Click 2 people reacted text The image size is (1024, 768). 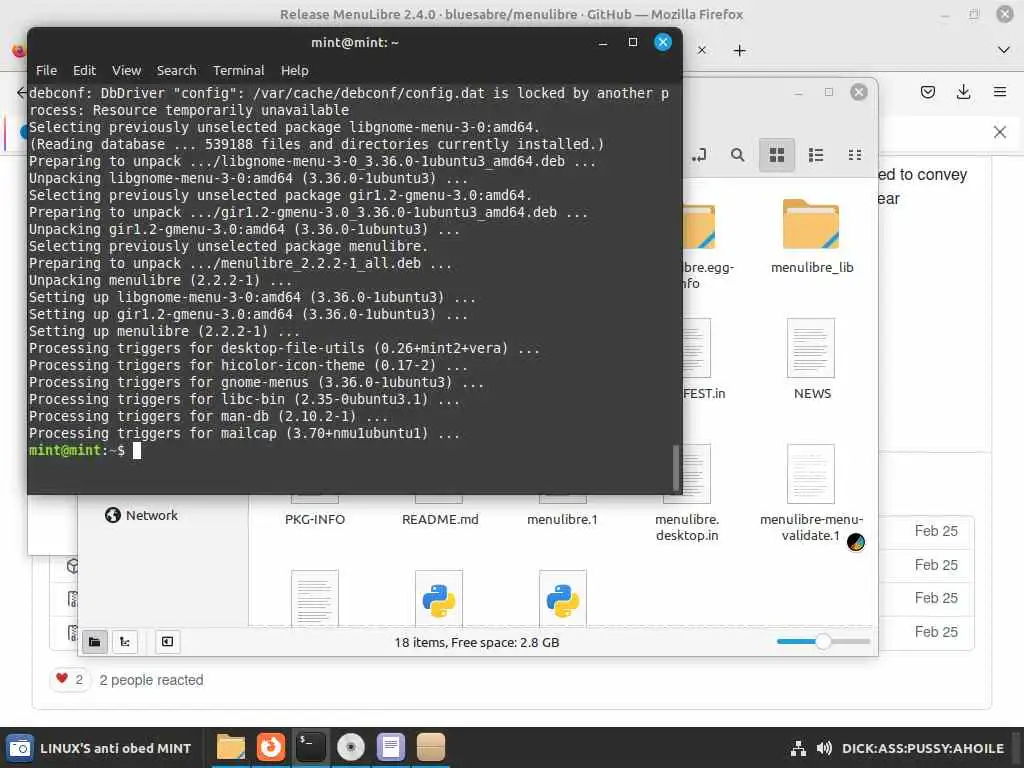click(x=151, y=680)
